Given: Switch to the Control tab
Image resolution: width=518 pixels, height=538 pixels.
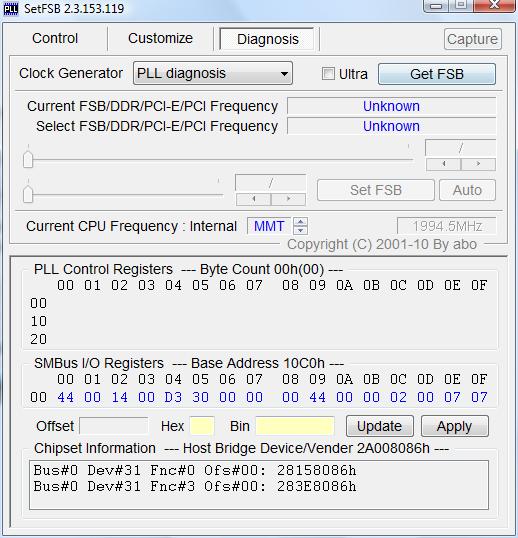Looking at the screenshot, I should point(55,38).
